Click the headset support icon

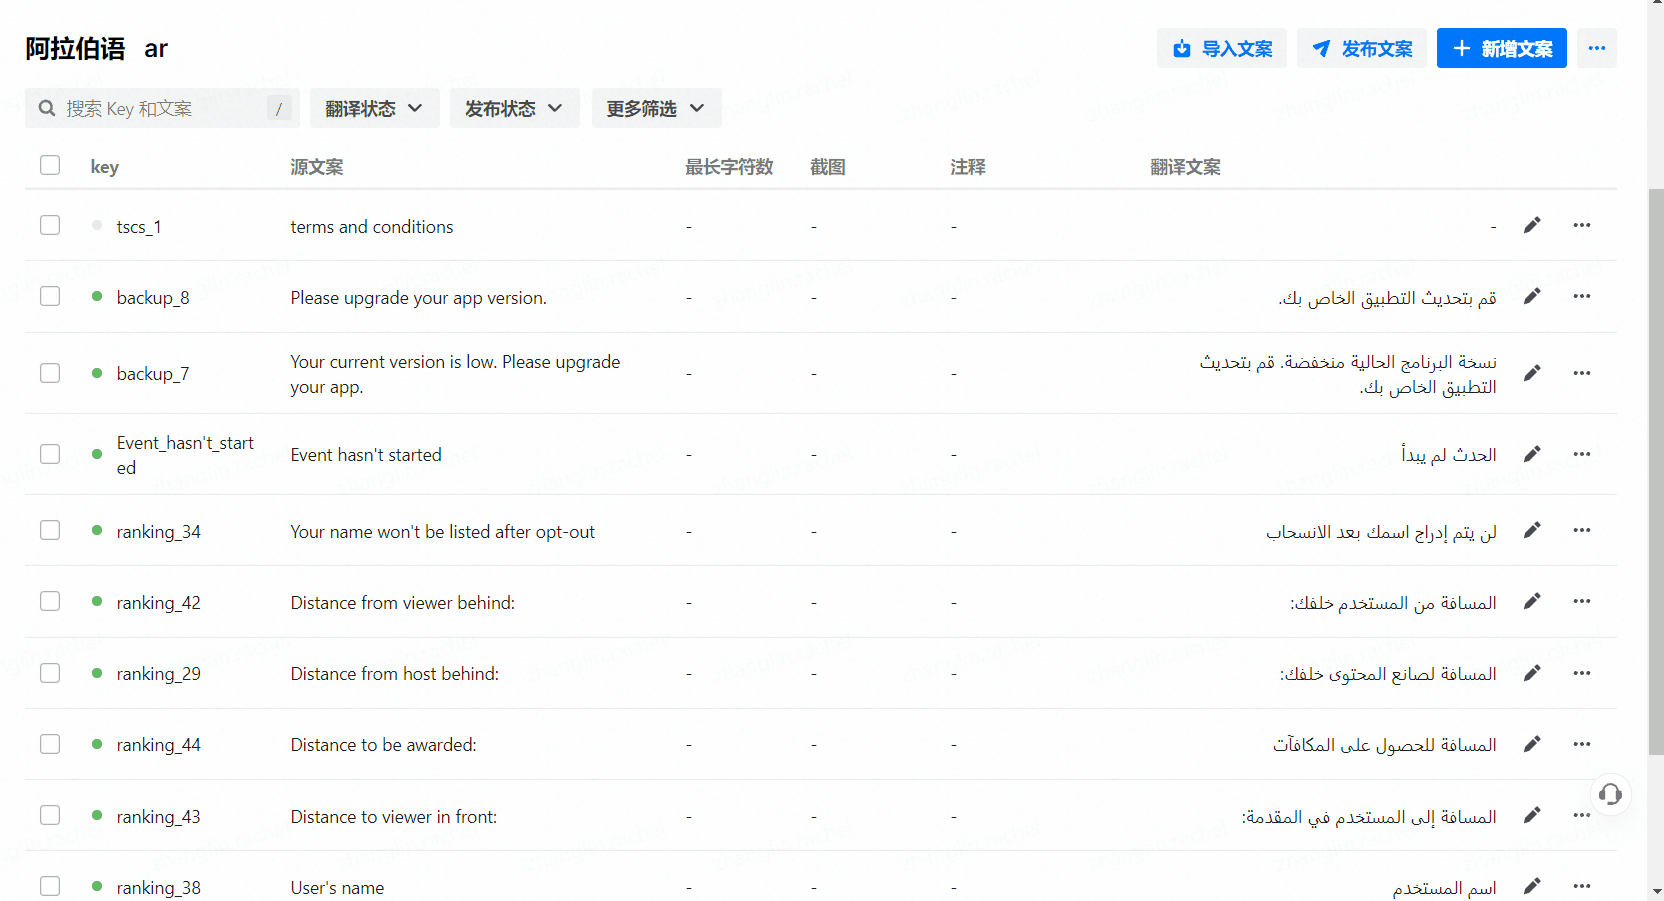[x=1609, y=794]
